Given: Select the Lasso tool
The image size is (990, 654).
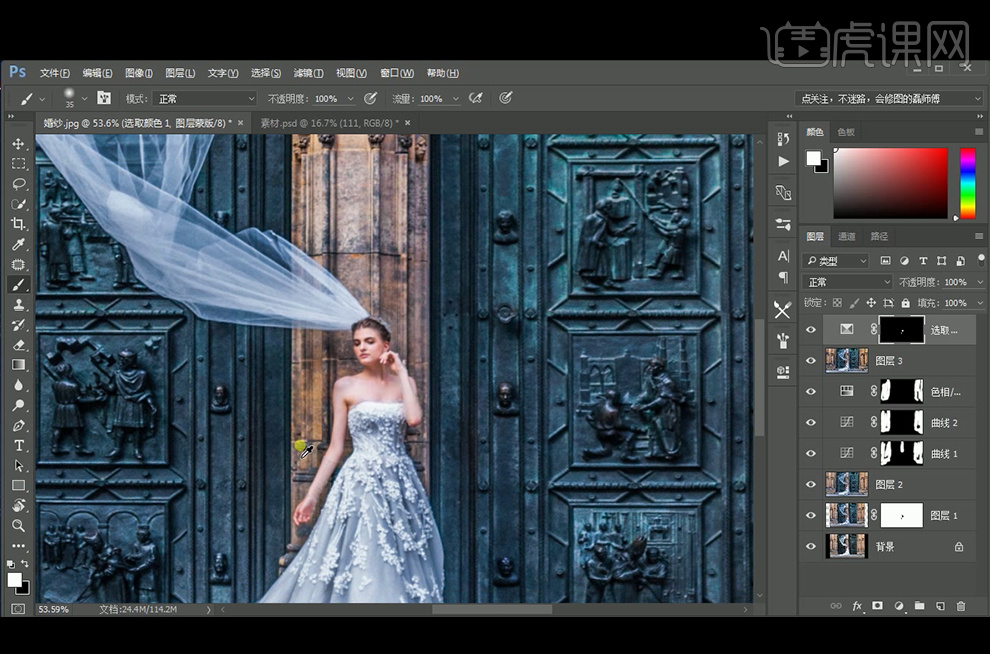Looking at the screenshot, I should click(18, 184).
